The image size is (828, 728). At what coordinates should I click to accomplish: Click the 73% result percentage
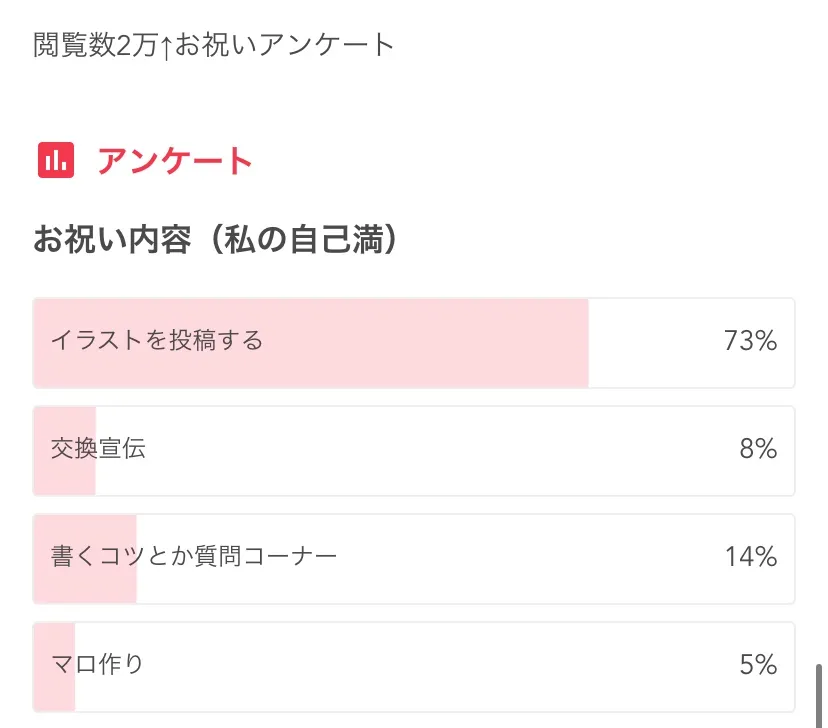tap(750, 341)
